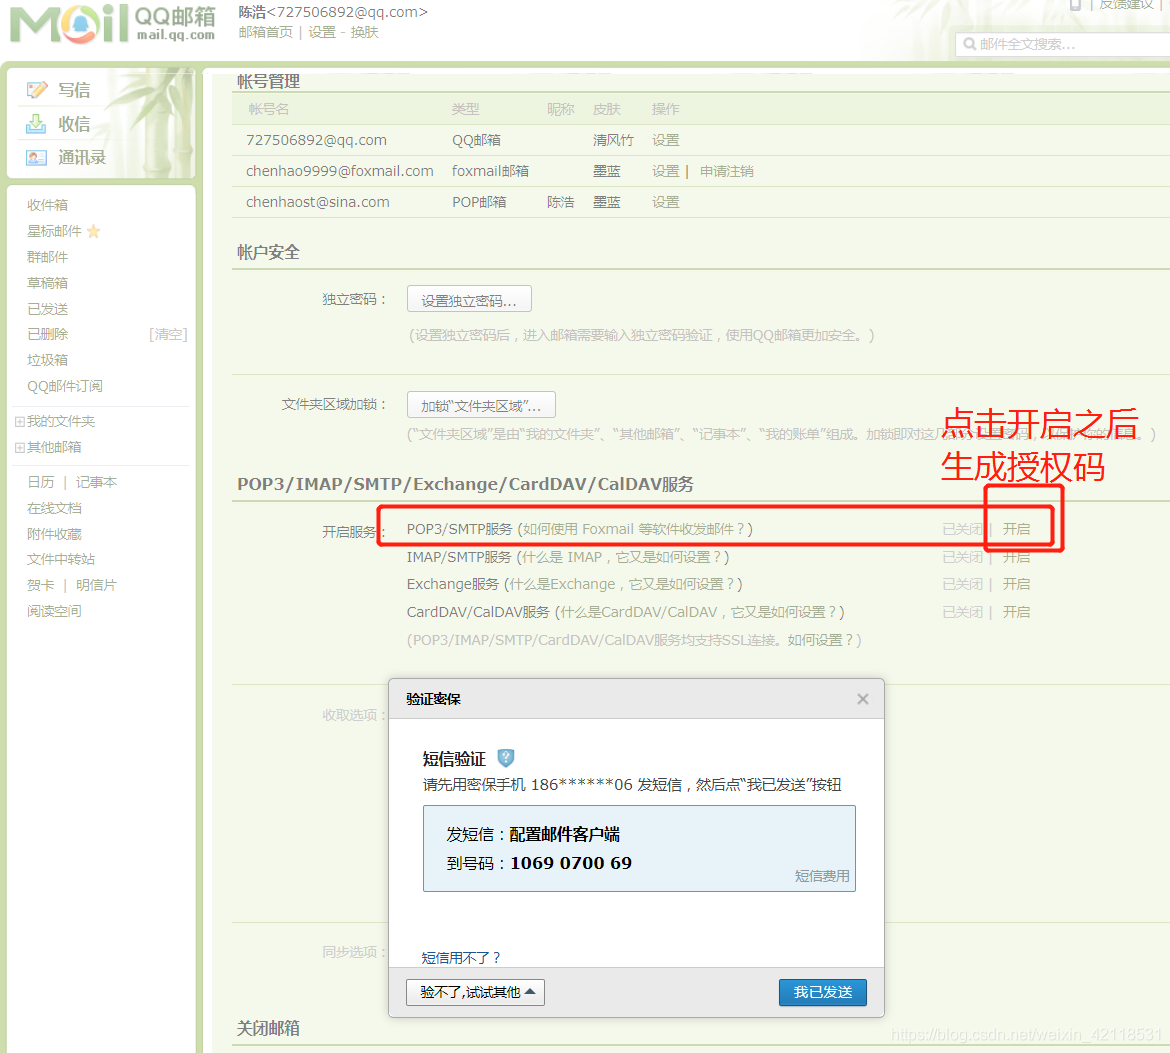Open the 垃圾箱 folder
The width and height of the screenshot is (1170, 1053).
coord(48,360)
